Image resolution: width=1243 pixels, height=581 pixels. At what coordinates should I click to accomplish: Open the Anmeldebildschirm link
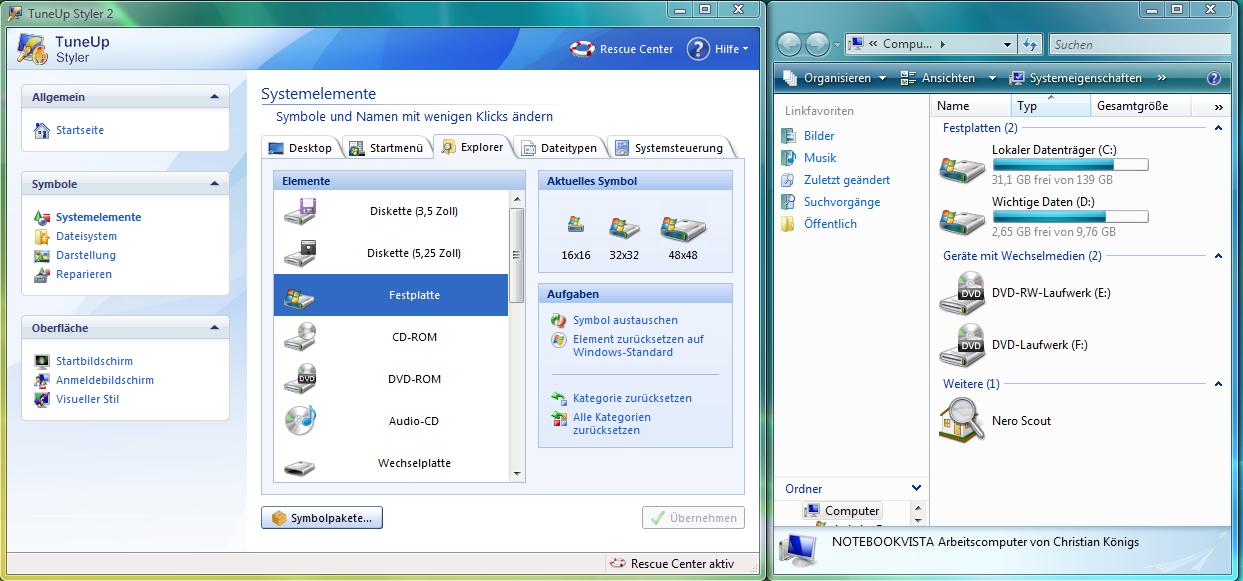[x=105, y=380]
